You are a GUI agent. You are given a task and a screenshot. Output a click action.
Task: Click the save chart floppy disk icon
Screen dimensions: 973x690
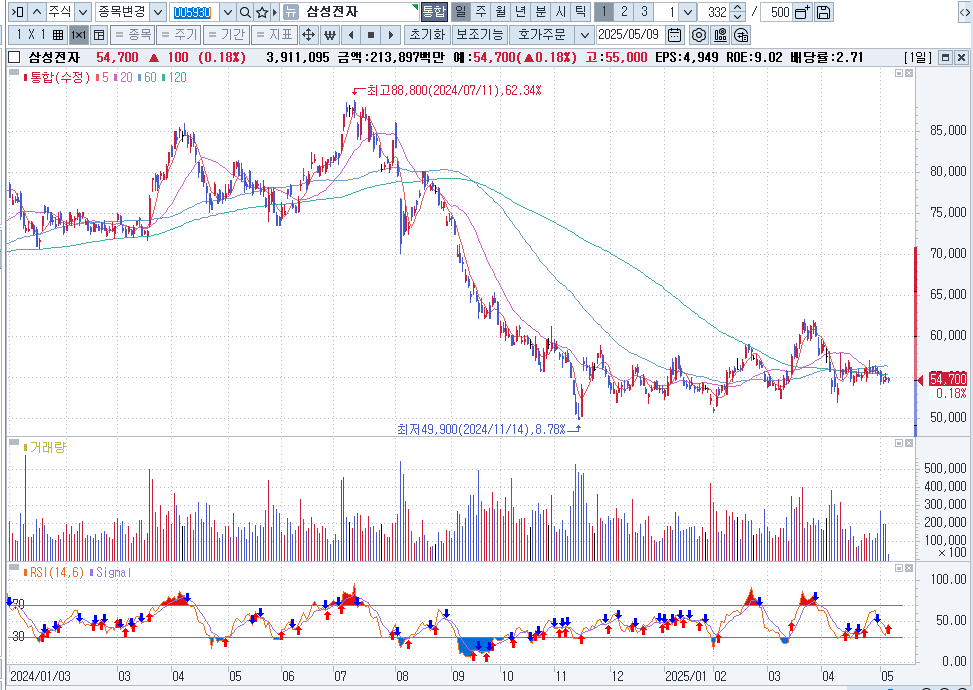coord(823,12)
